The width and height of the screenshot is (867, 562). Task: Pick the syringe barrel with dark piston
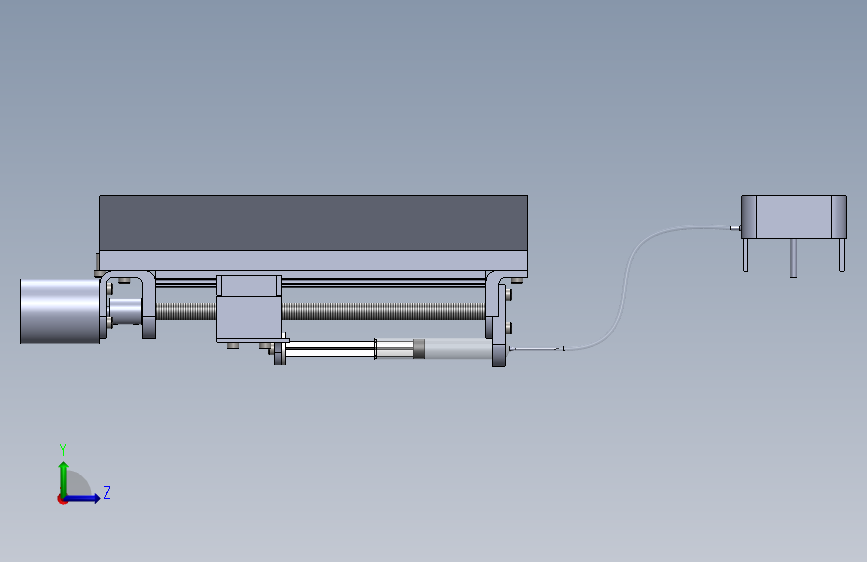point(434,350)
